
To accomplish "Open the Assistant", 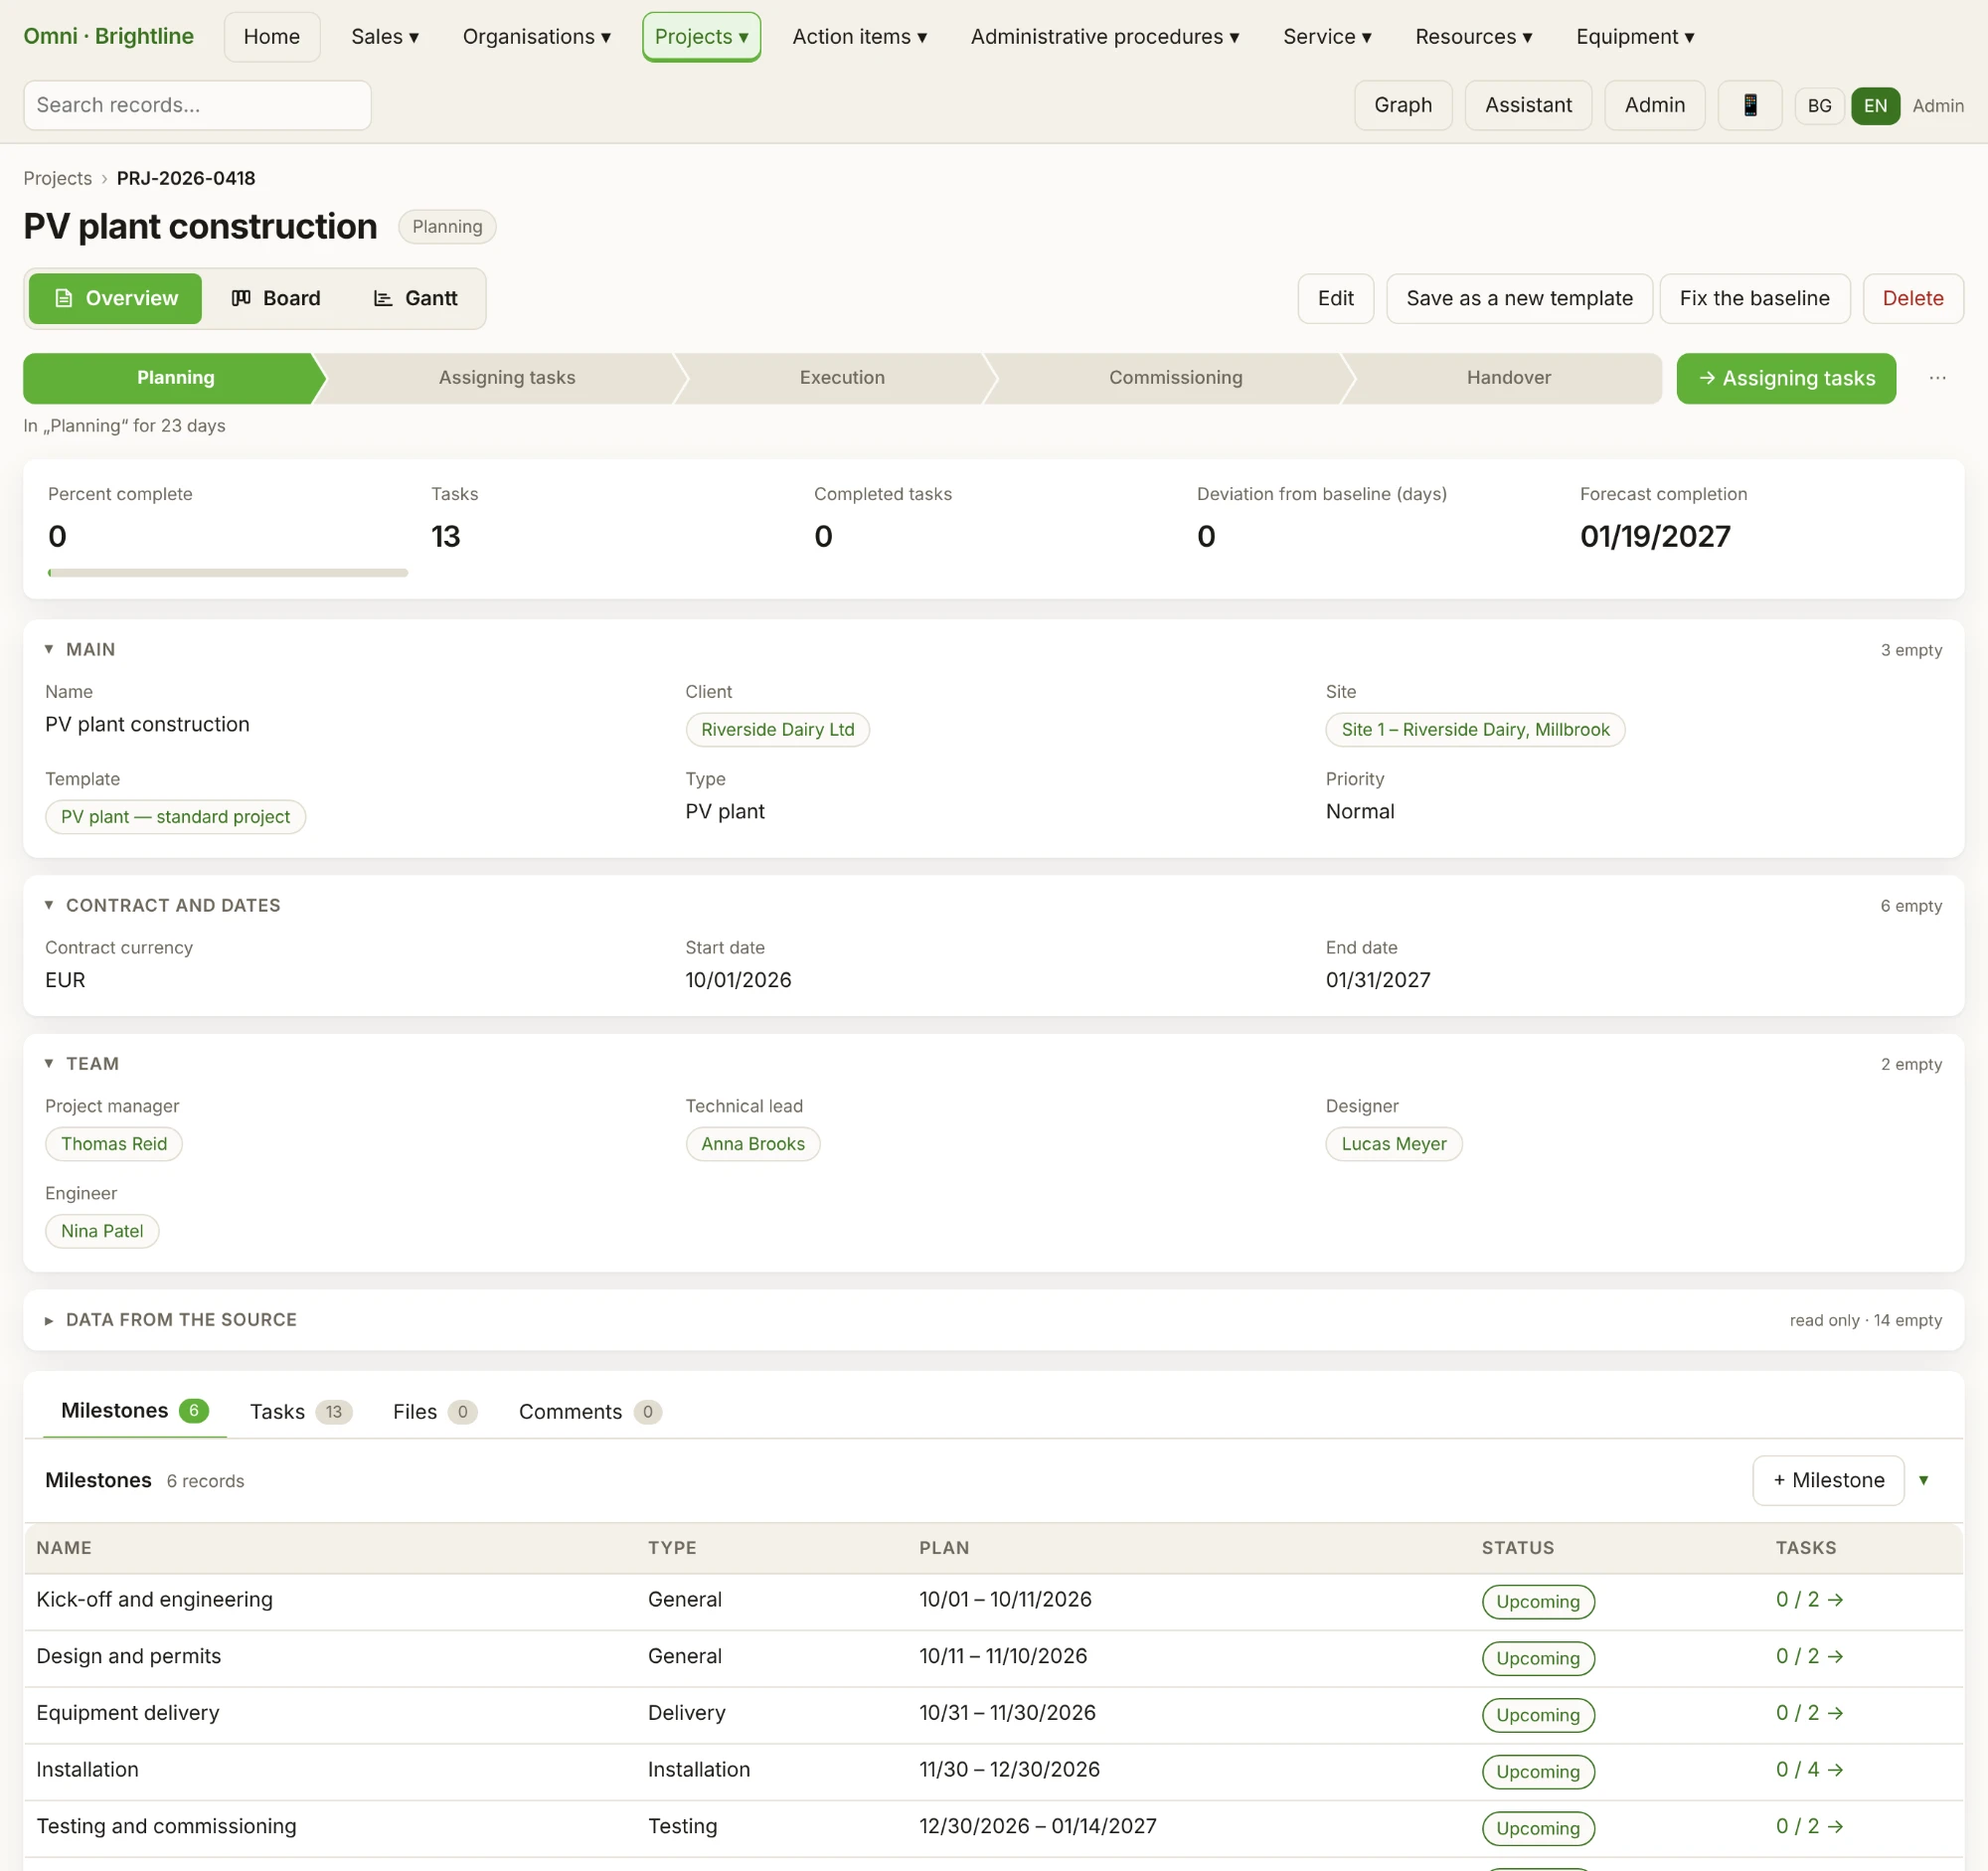I will pos(1528,105).
